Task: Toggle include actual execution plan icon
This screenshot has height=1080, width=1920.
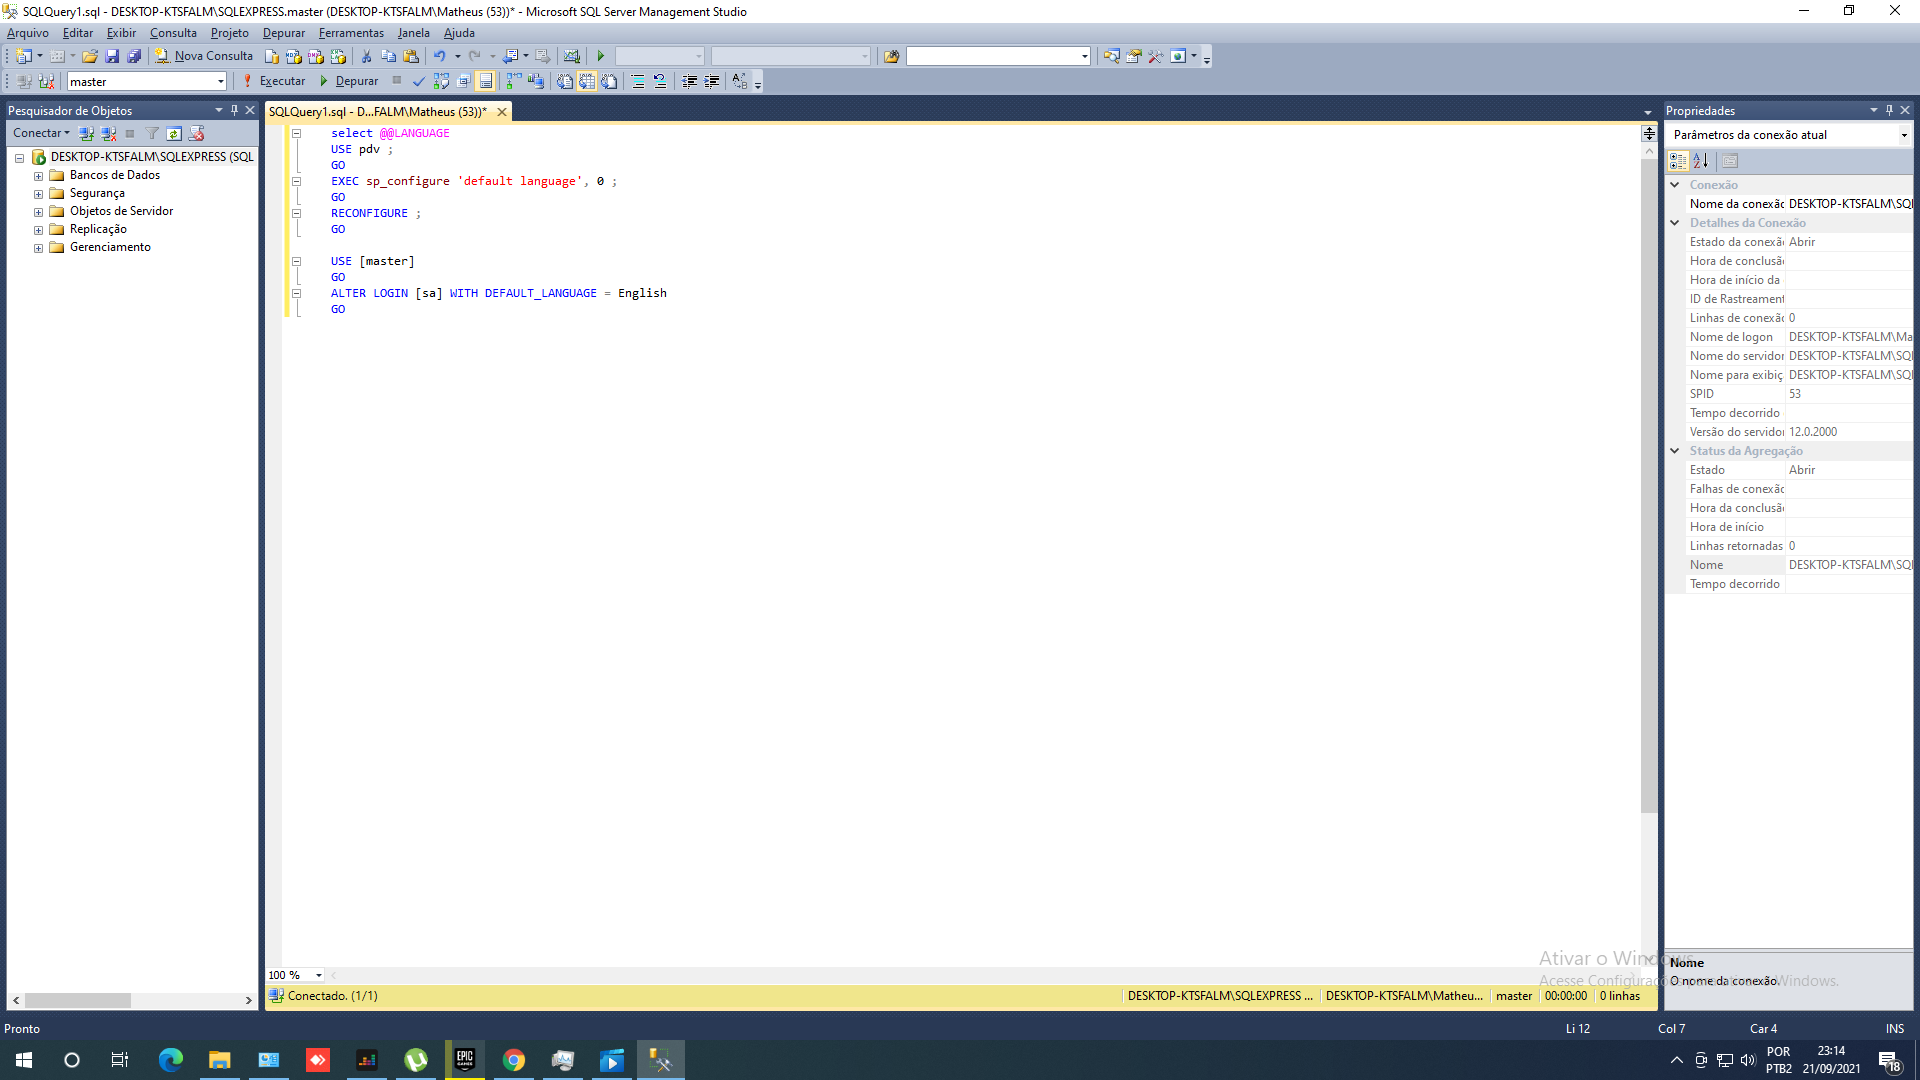Action: click(x=514, y=81)
